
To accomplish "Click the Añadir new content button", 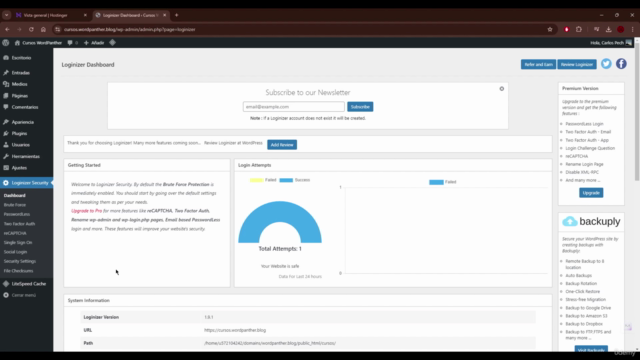I will pyautogui.click(x=94, y=42).
